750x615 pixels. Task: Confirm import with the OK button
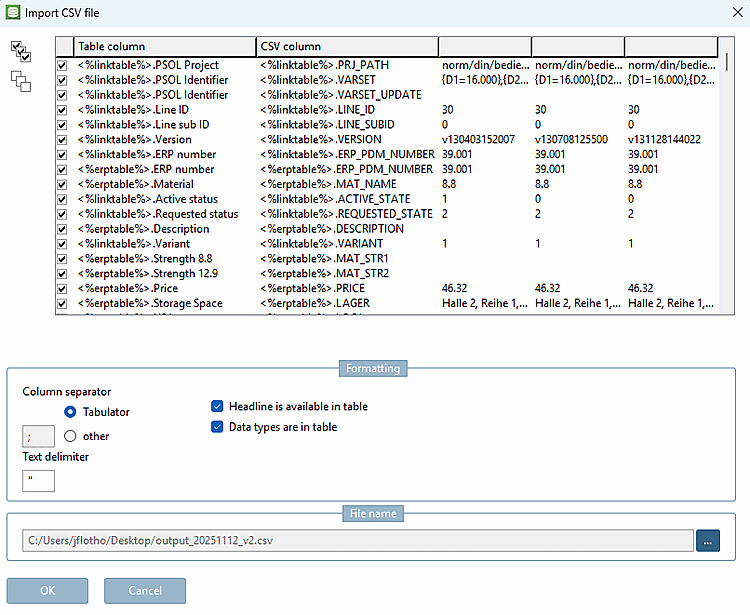pos(47,591)
